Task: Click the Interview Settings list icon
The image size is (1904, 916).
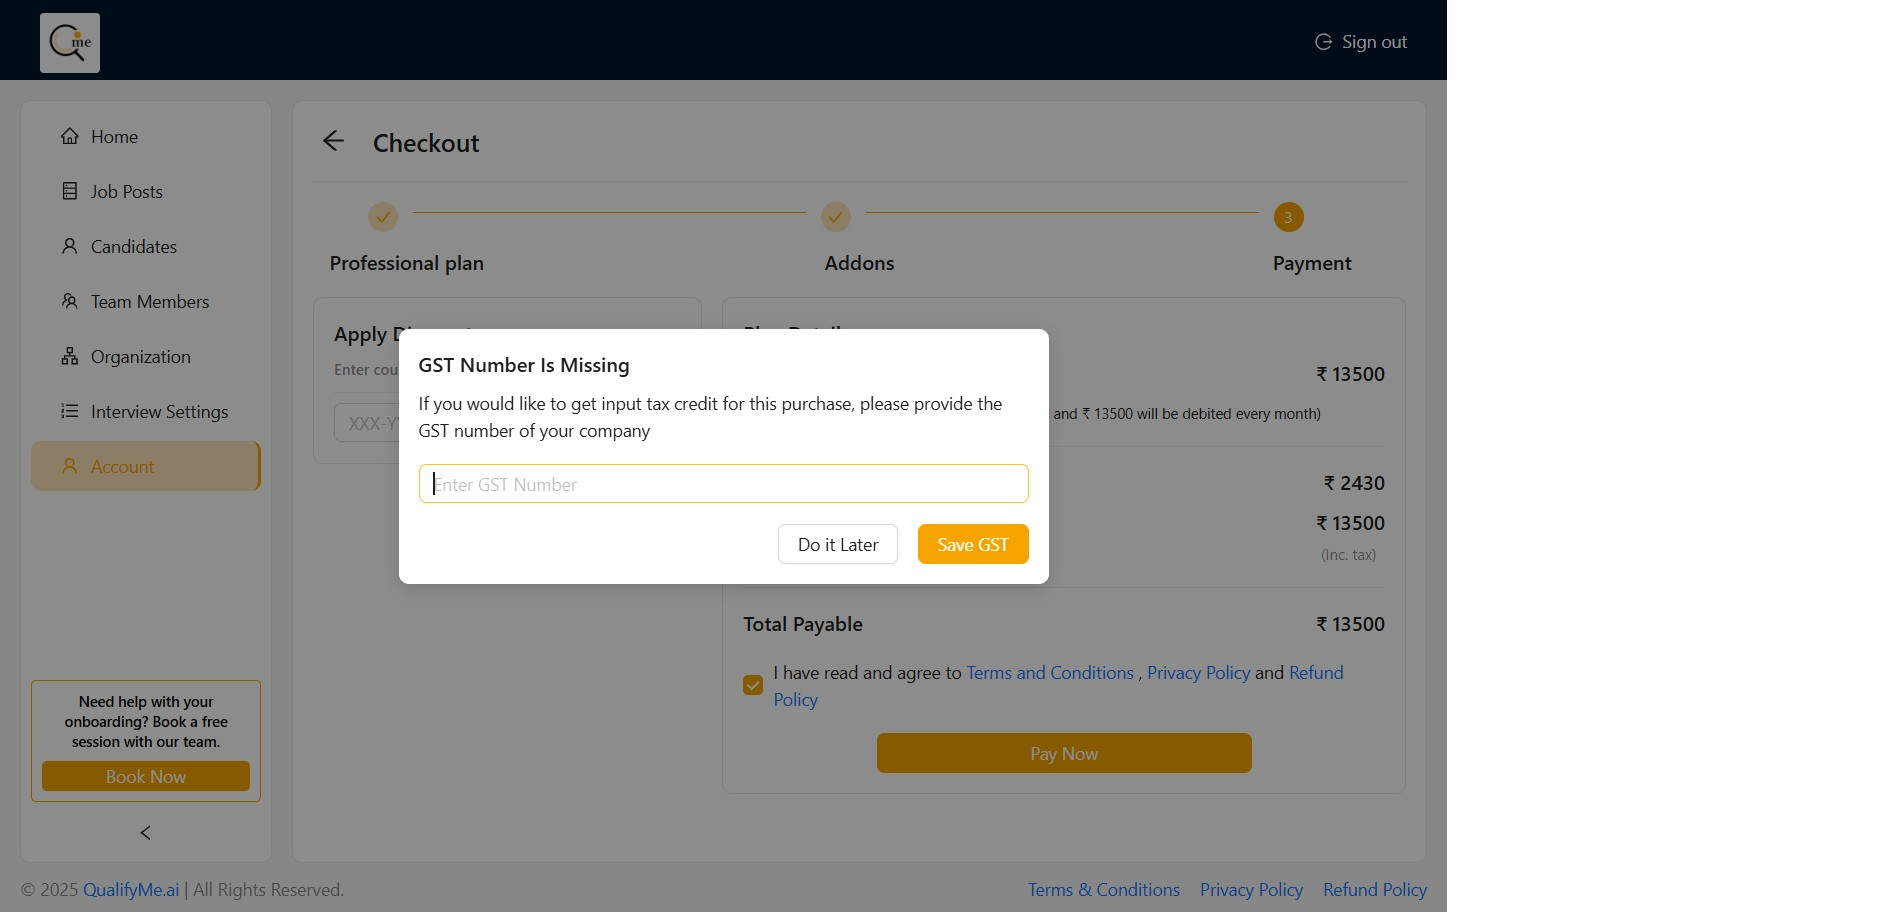Action: (69, 411)
